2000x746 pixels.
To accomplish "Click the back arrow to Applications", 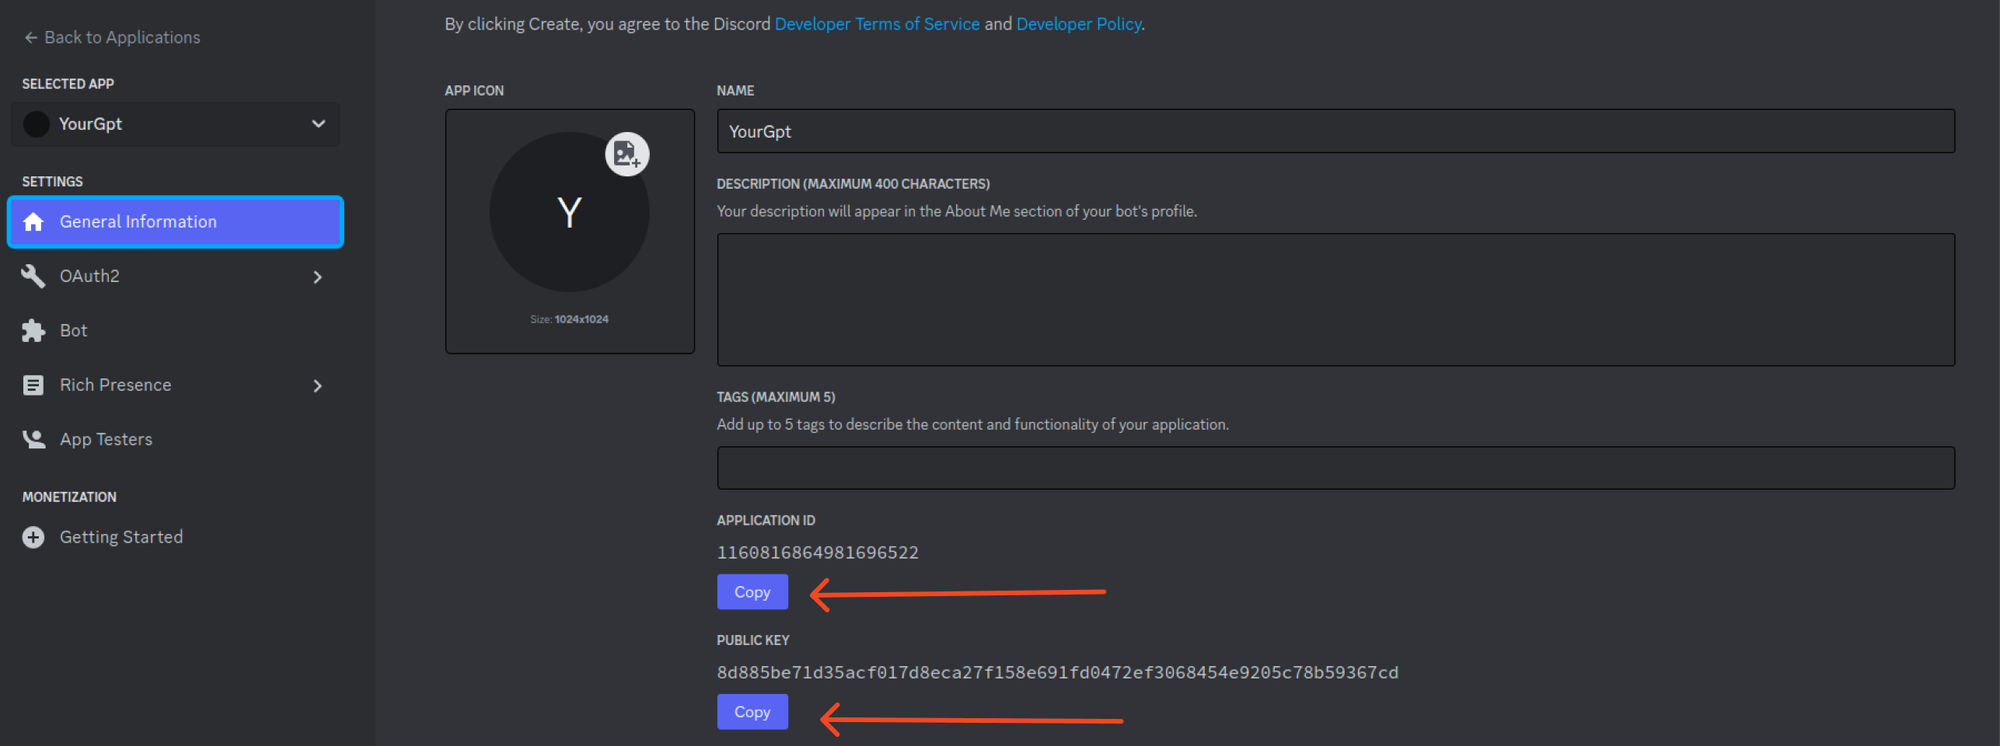I will pos(30,37).
